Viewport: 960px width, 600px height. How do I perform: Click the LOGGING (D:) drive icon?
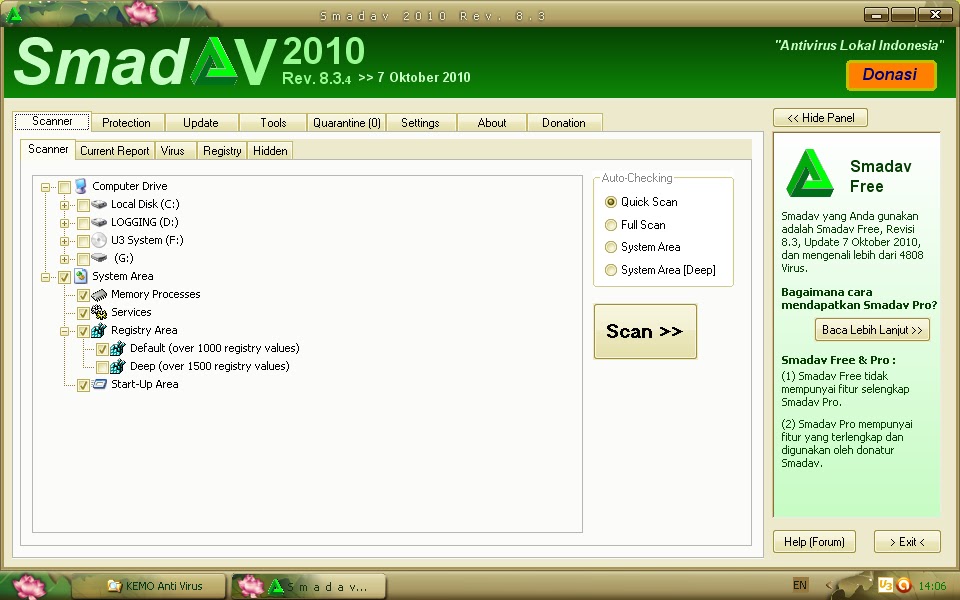99,222
